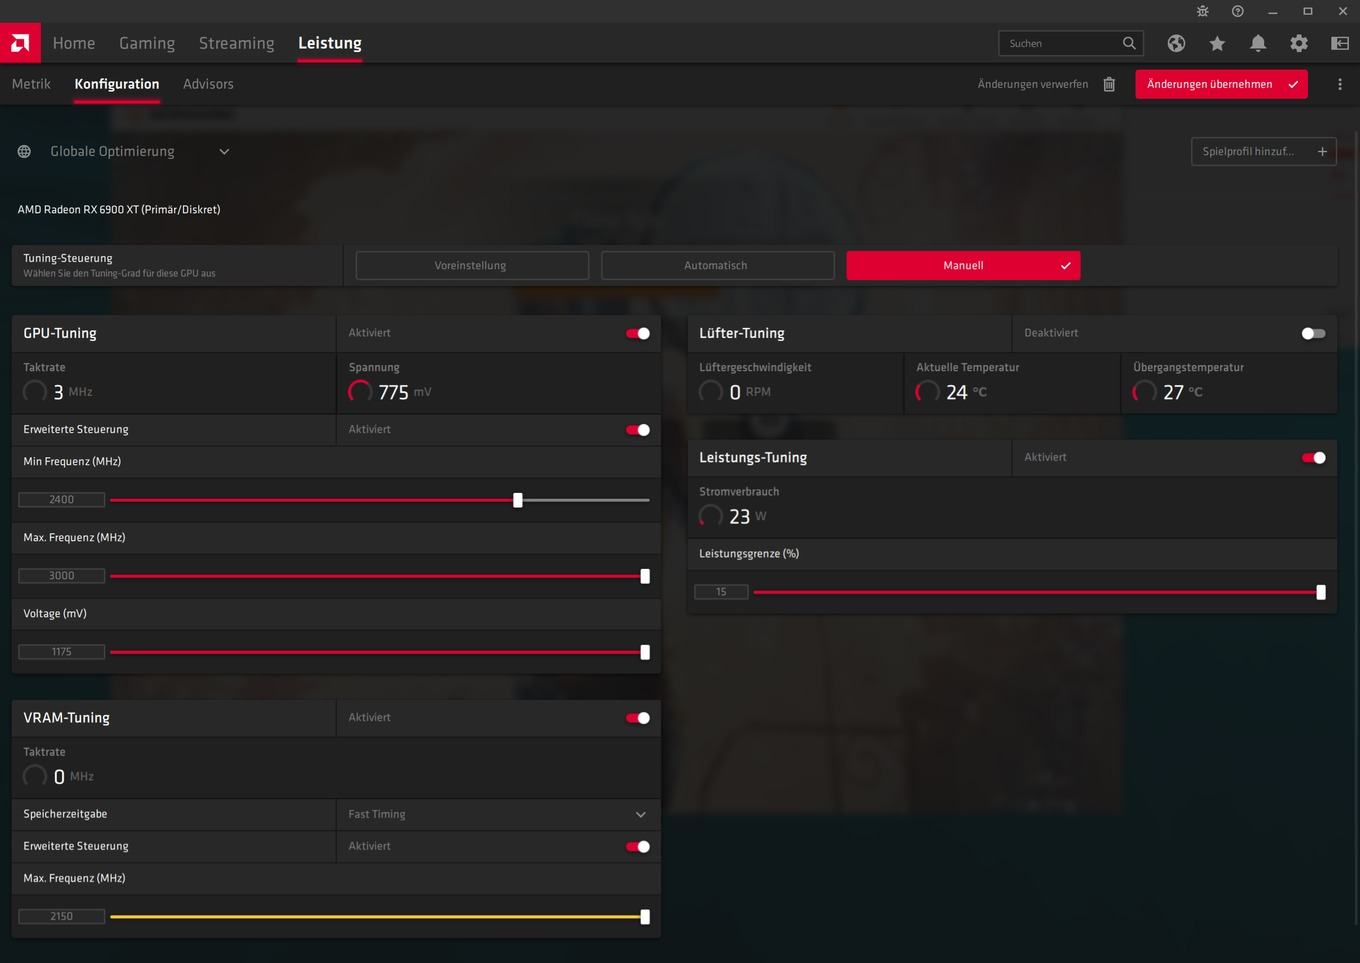The height and width of the screenshot is (963, 1360).
Task: Click Änderungen übernehmen button
Action: [x=1221, y=84]
